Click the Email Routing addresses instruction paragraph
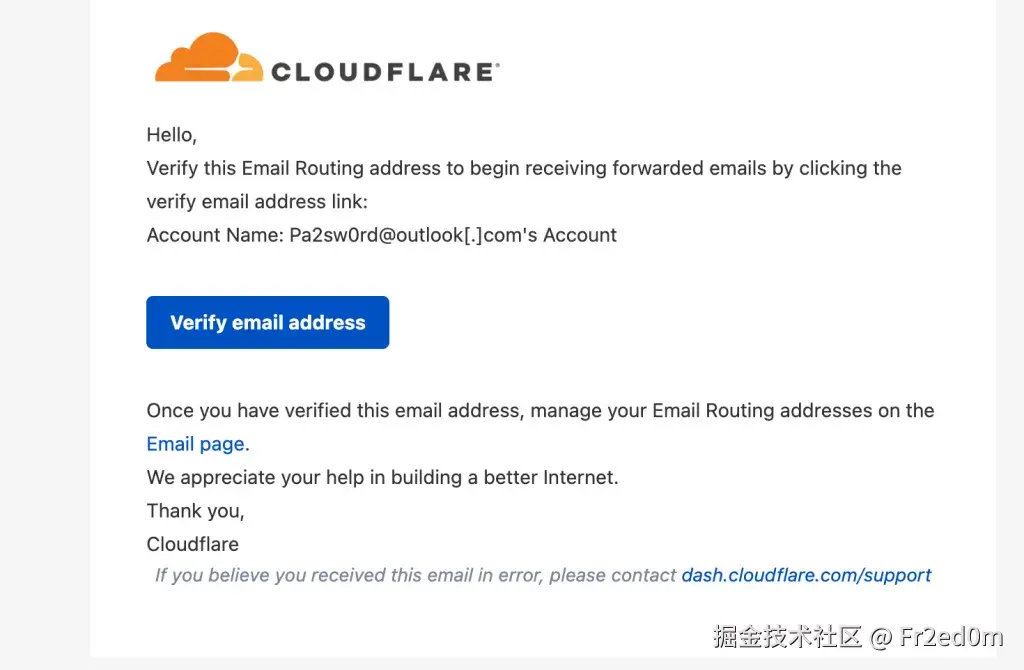Image resolution: width=1024 pixels, height=670 pixels. tap(540, 410)
